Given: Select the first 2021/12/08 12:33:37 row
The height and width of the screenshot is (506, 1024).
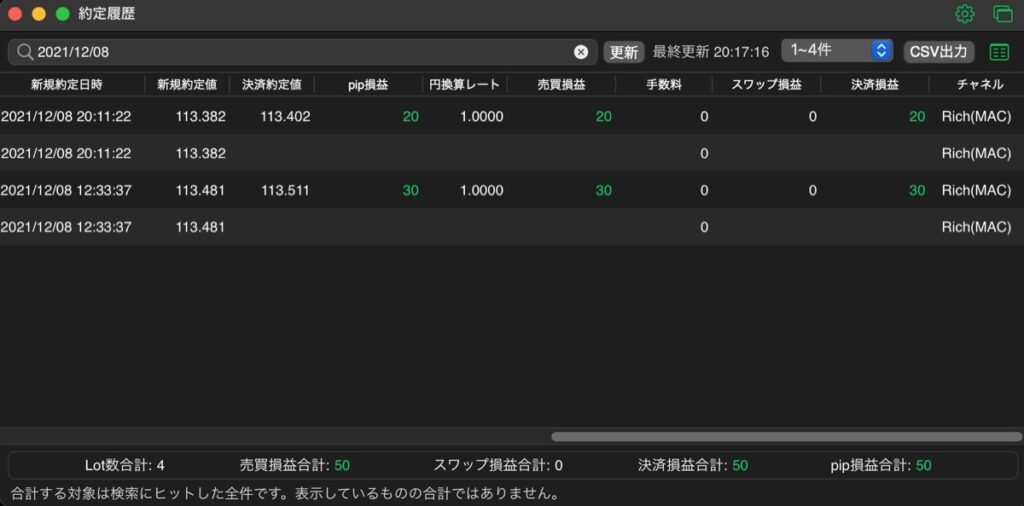Looking at the screenshot, I should [512, 190].
